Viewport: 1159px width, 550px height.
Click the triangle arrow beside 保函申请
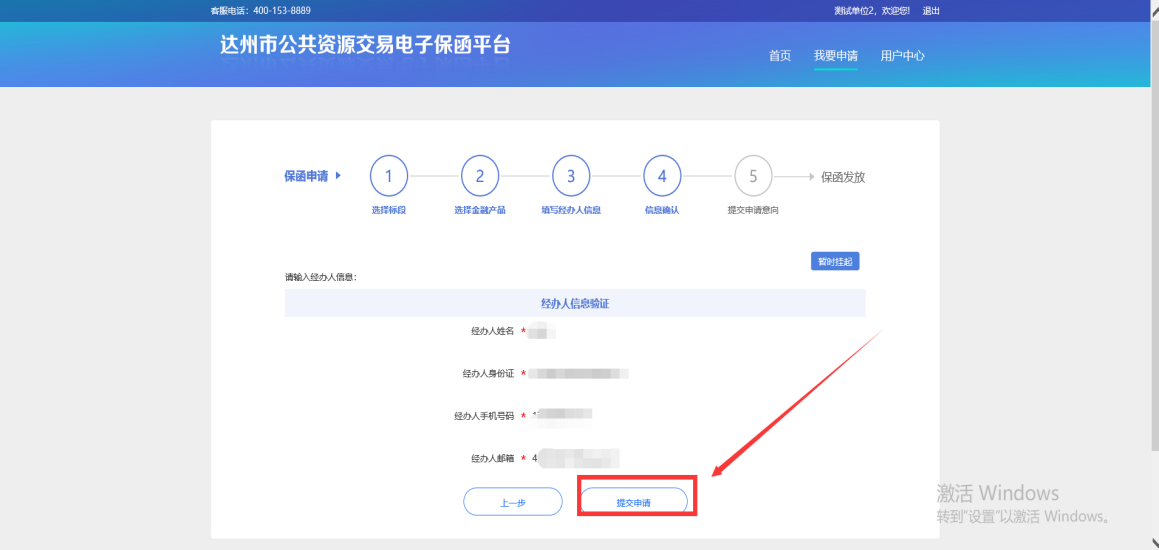click(x=338, y=176)
